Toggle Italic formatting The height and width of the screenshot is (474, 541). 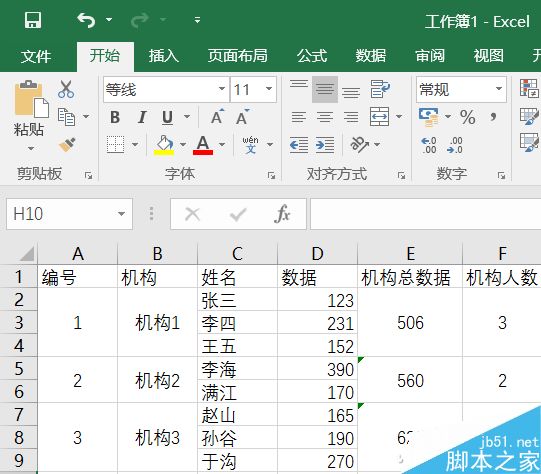(x=142, y=117)
